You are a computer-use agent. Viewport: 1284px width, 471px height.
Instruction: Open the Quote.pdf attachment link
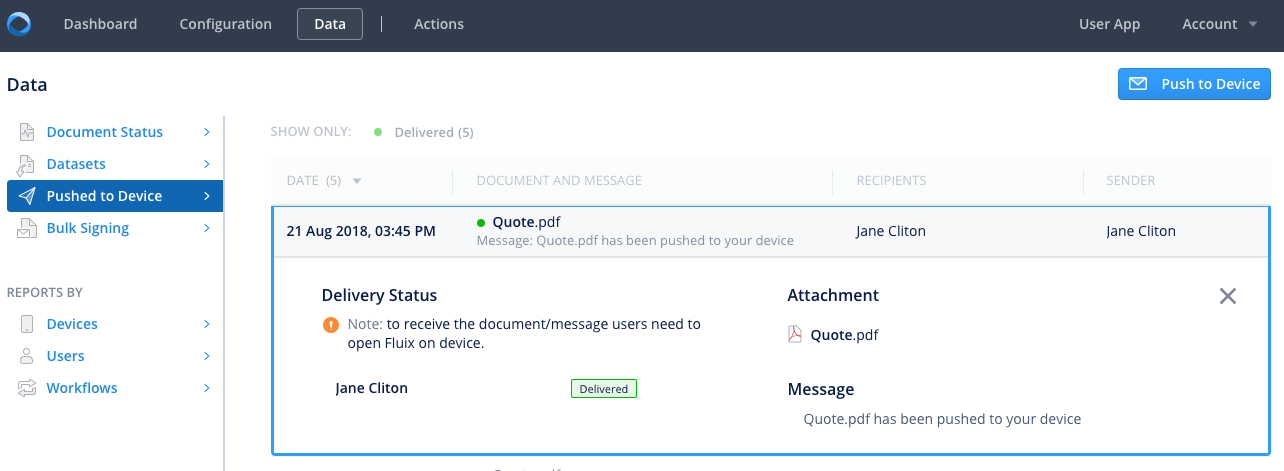coord(844,335)
